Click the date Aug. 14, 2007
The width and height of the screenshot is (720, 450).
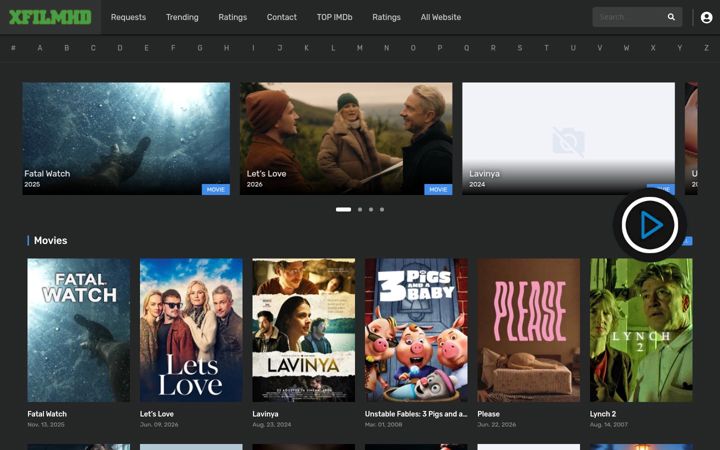point(609,425)
